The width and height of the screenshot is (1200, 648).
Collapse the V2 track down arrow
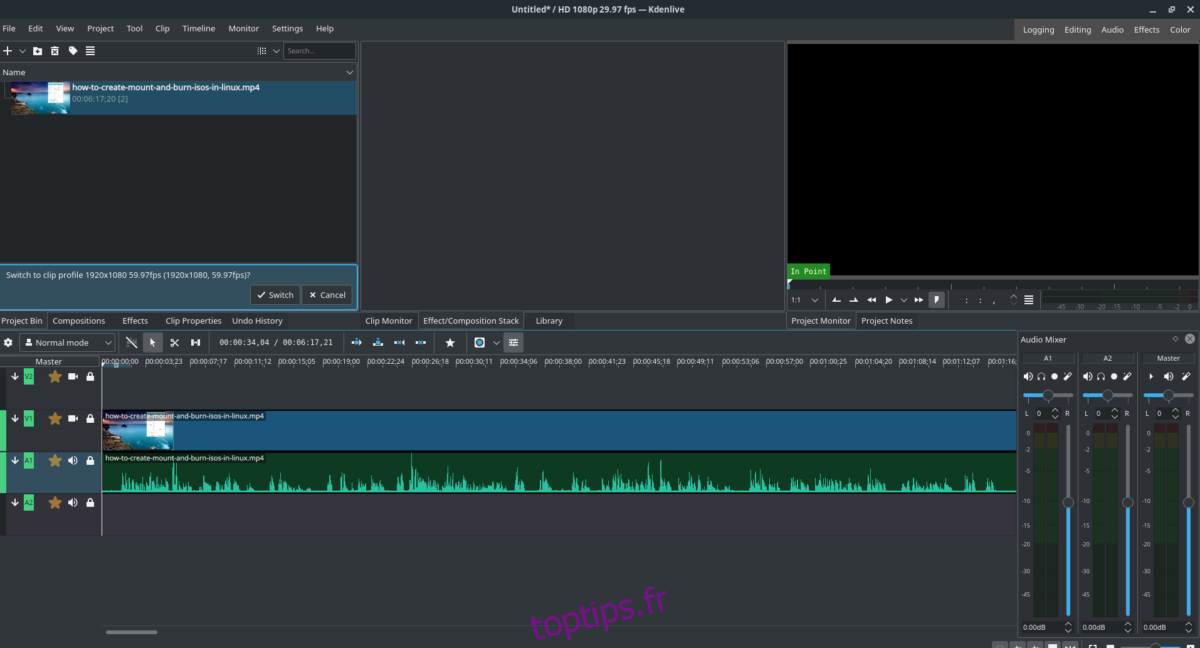tap(15, 376)
